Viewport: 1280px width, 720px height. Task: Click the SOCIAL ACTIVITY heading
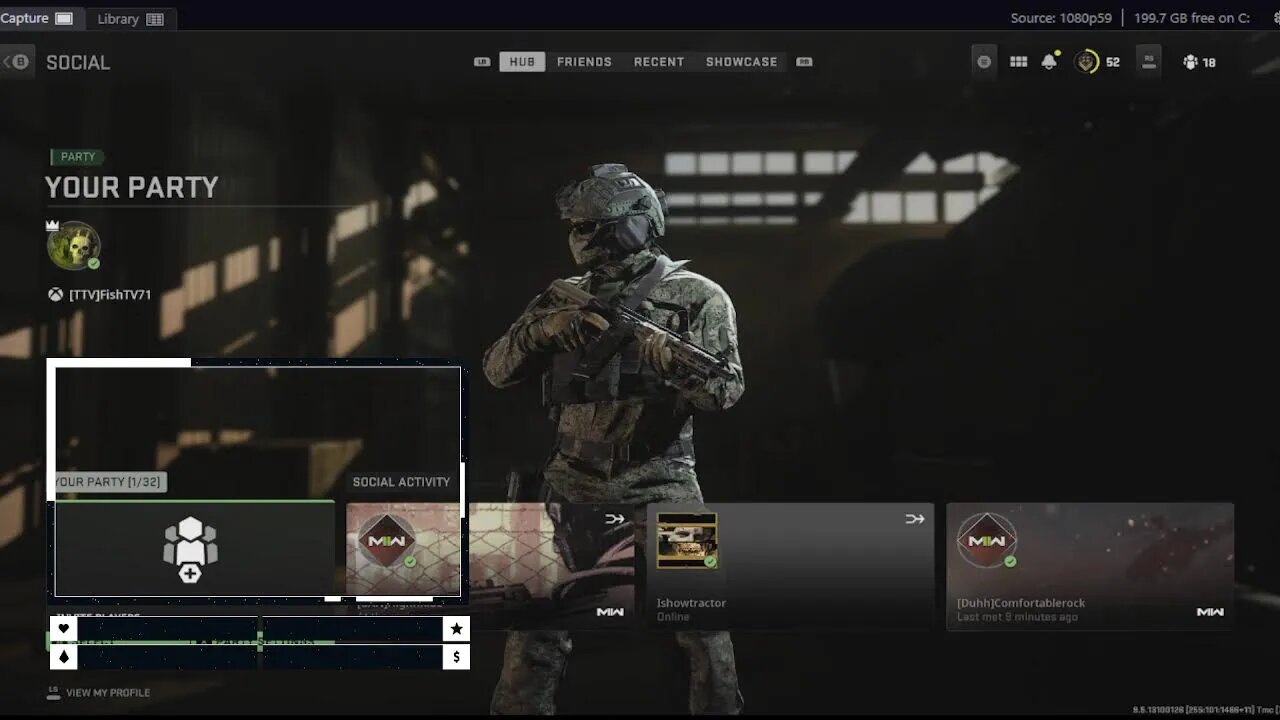tap(401, 482)
